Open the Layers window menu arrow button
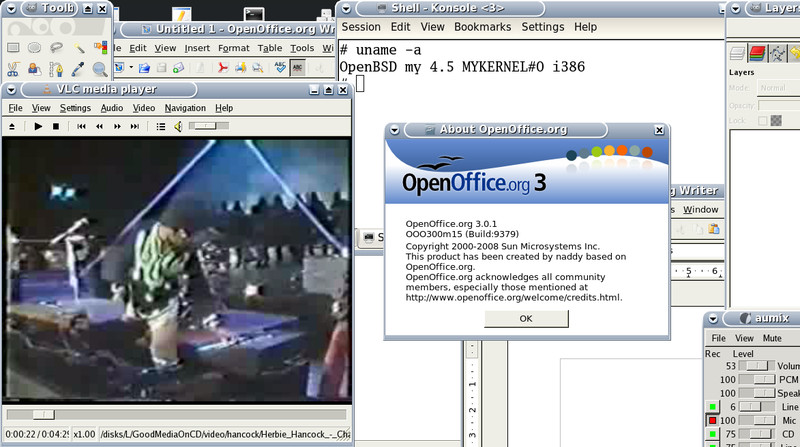The height and width of the screenshot is (447, 800). (x=736, y=8)
